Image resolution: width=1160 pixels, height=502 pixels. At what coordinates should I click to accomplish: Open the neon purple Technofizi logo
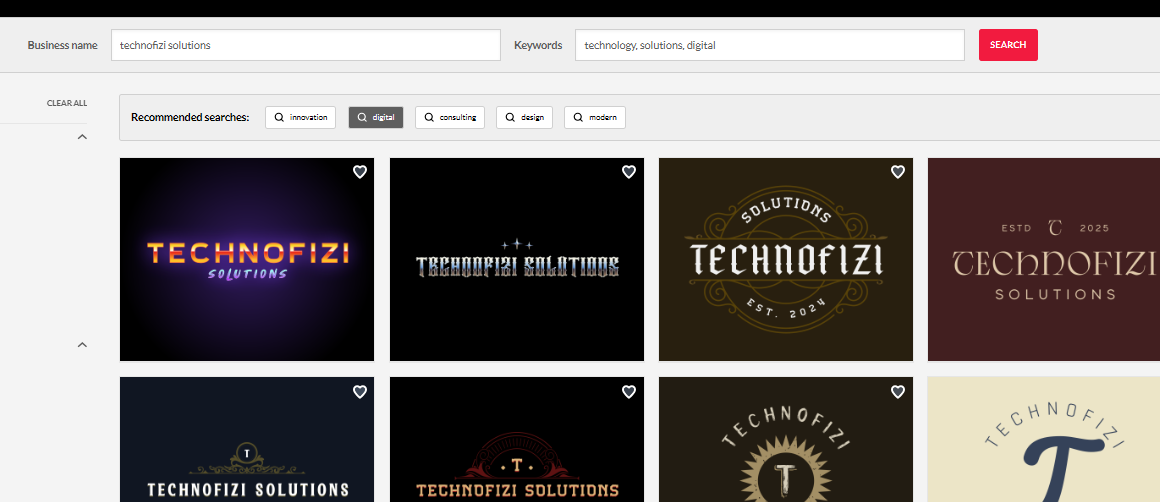click(247, 260)
